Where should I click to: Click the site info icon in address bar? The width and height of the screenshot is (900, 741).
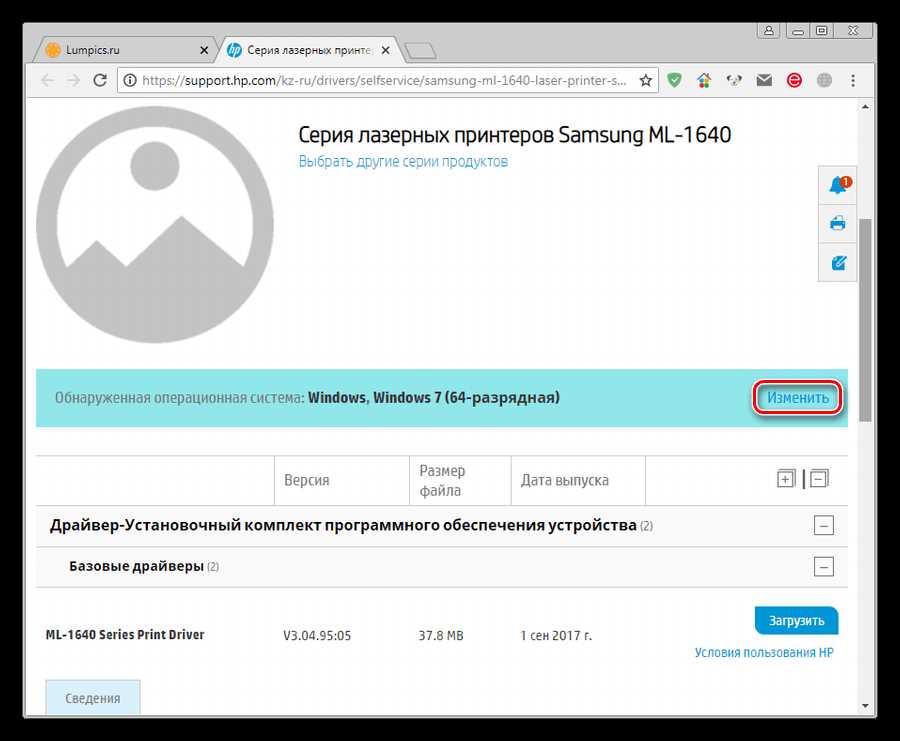(130, 80)
